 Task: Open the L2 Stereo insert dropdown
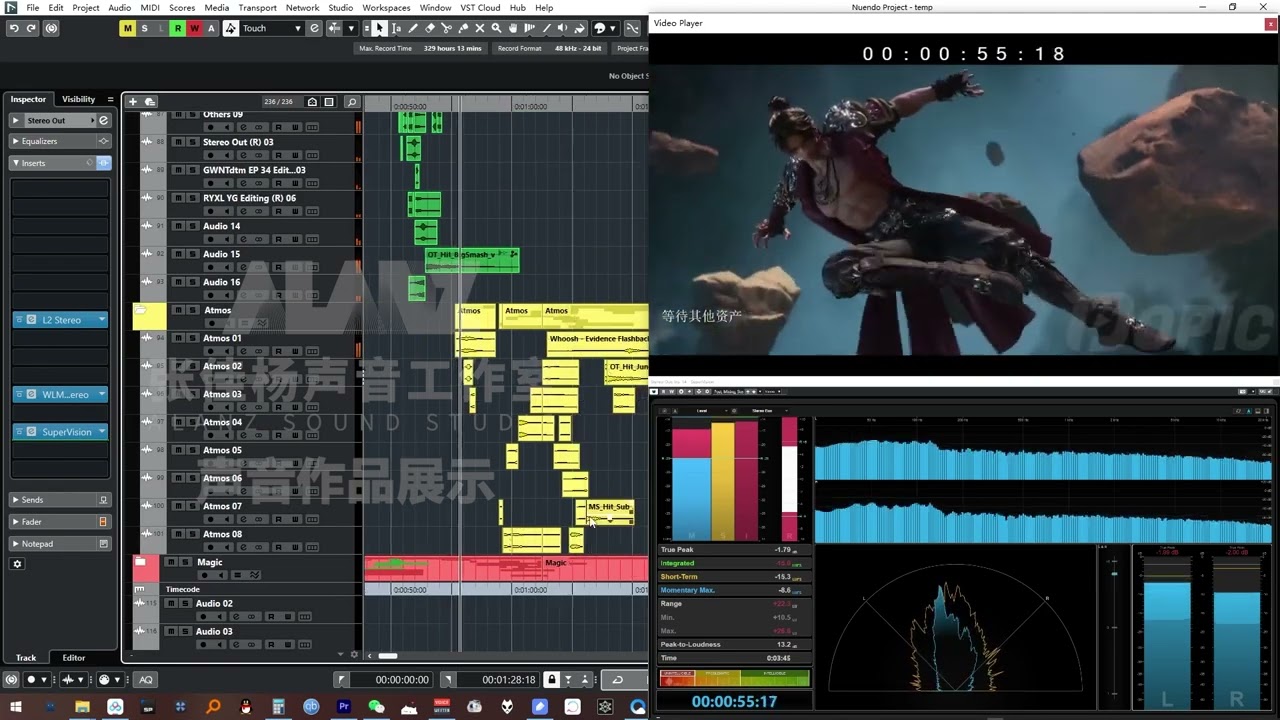click(102, 320)
